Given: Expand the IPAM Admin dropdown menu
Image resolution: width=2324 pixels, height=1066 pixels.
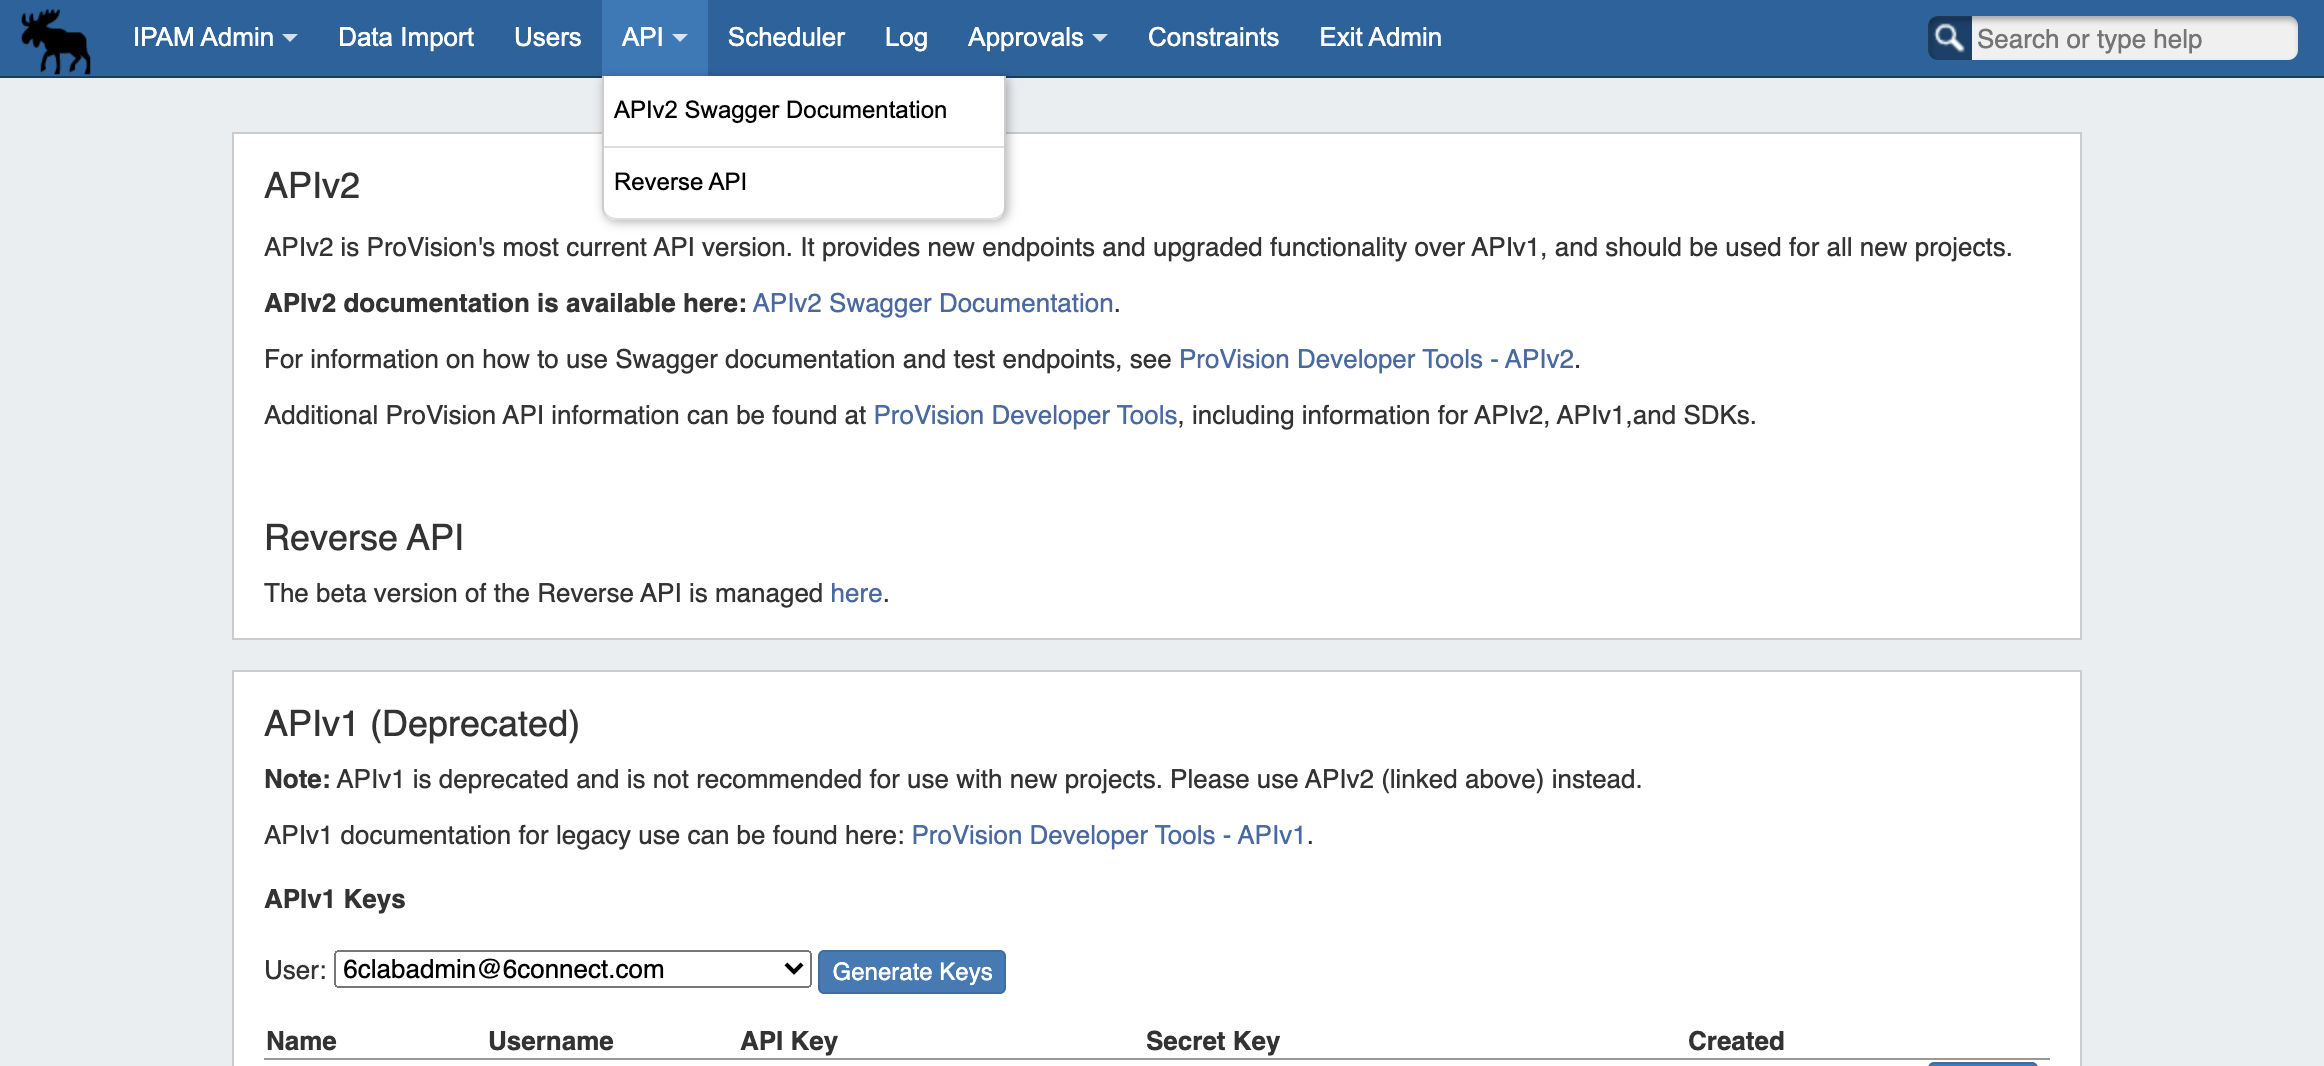Looking at the screenshot, I should 214,38.
